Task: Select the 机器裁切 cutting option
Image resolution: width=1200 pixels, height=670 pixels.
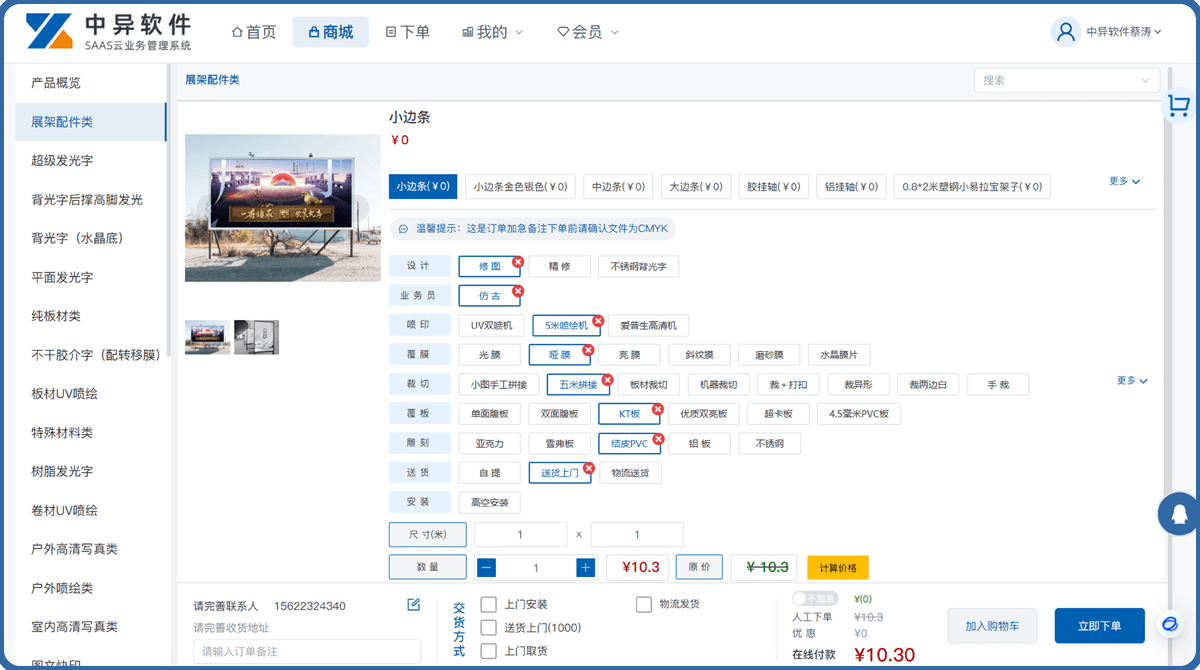Action: coord(718,384)
